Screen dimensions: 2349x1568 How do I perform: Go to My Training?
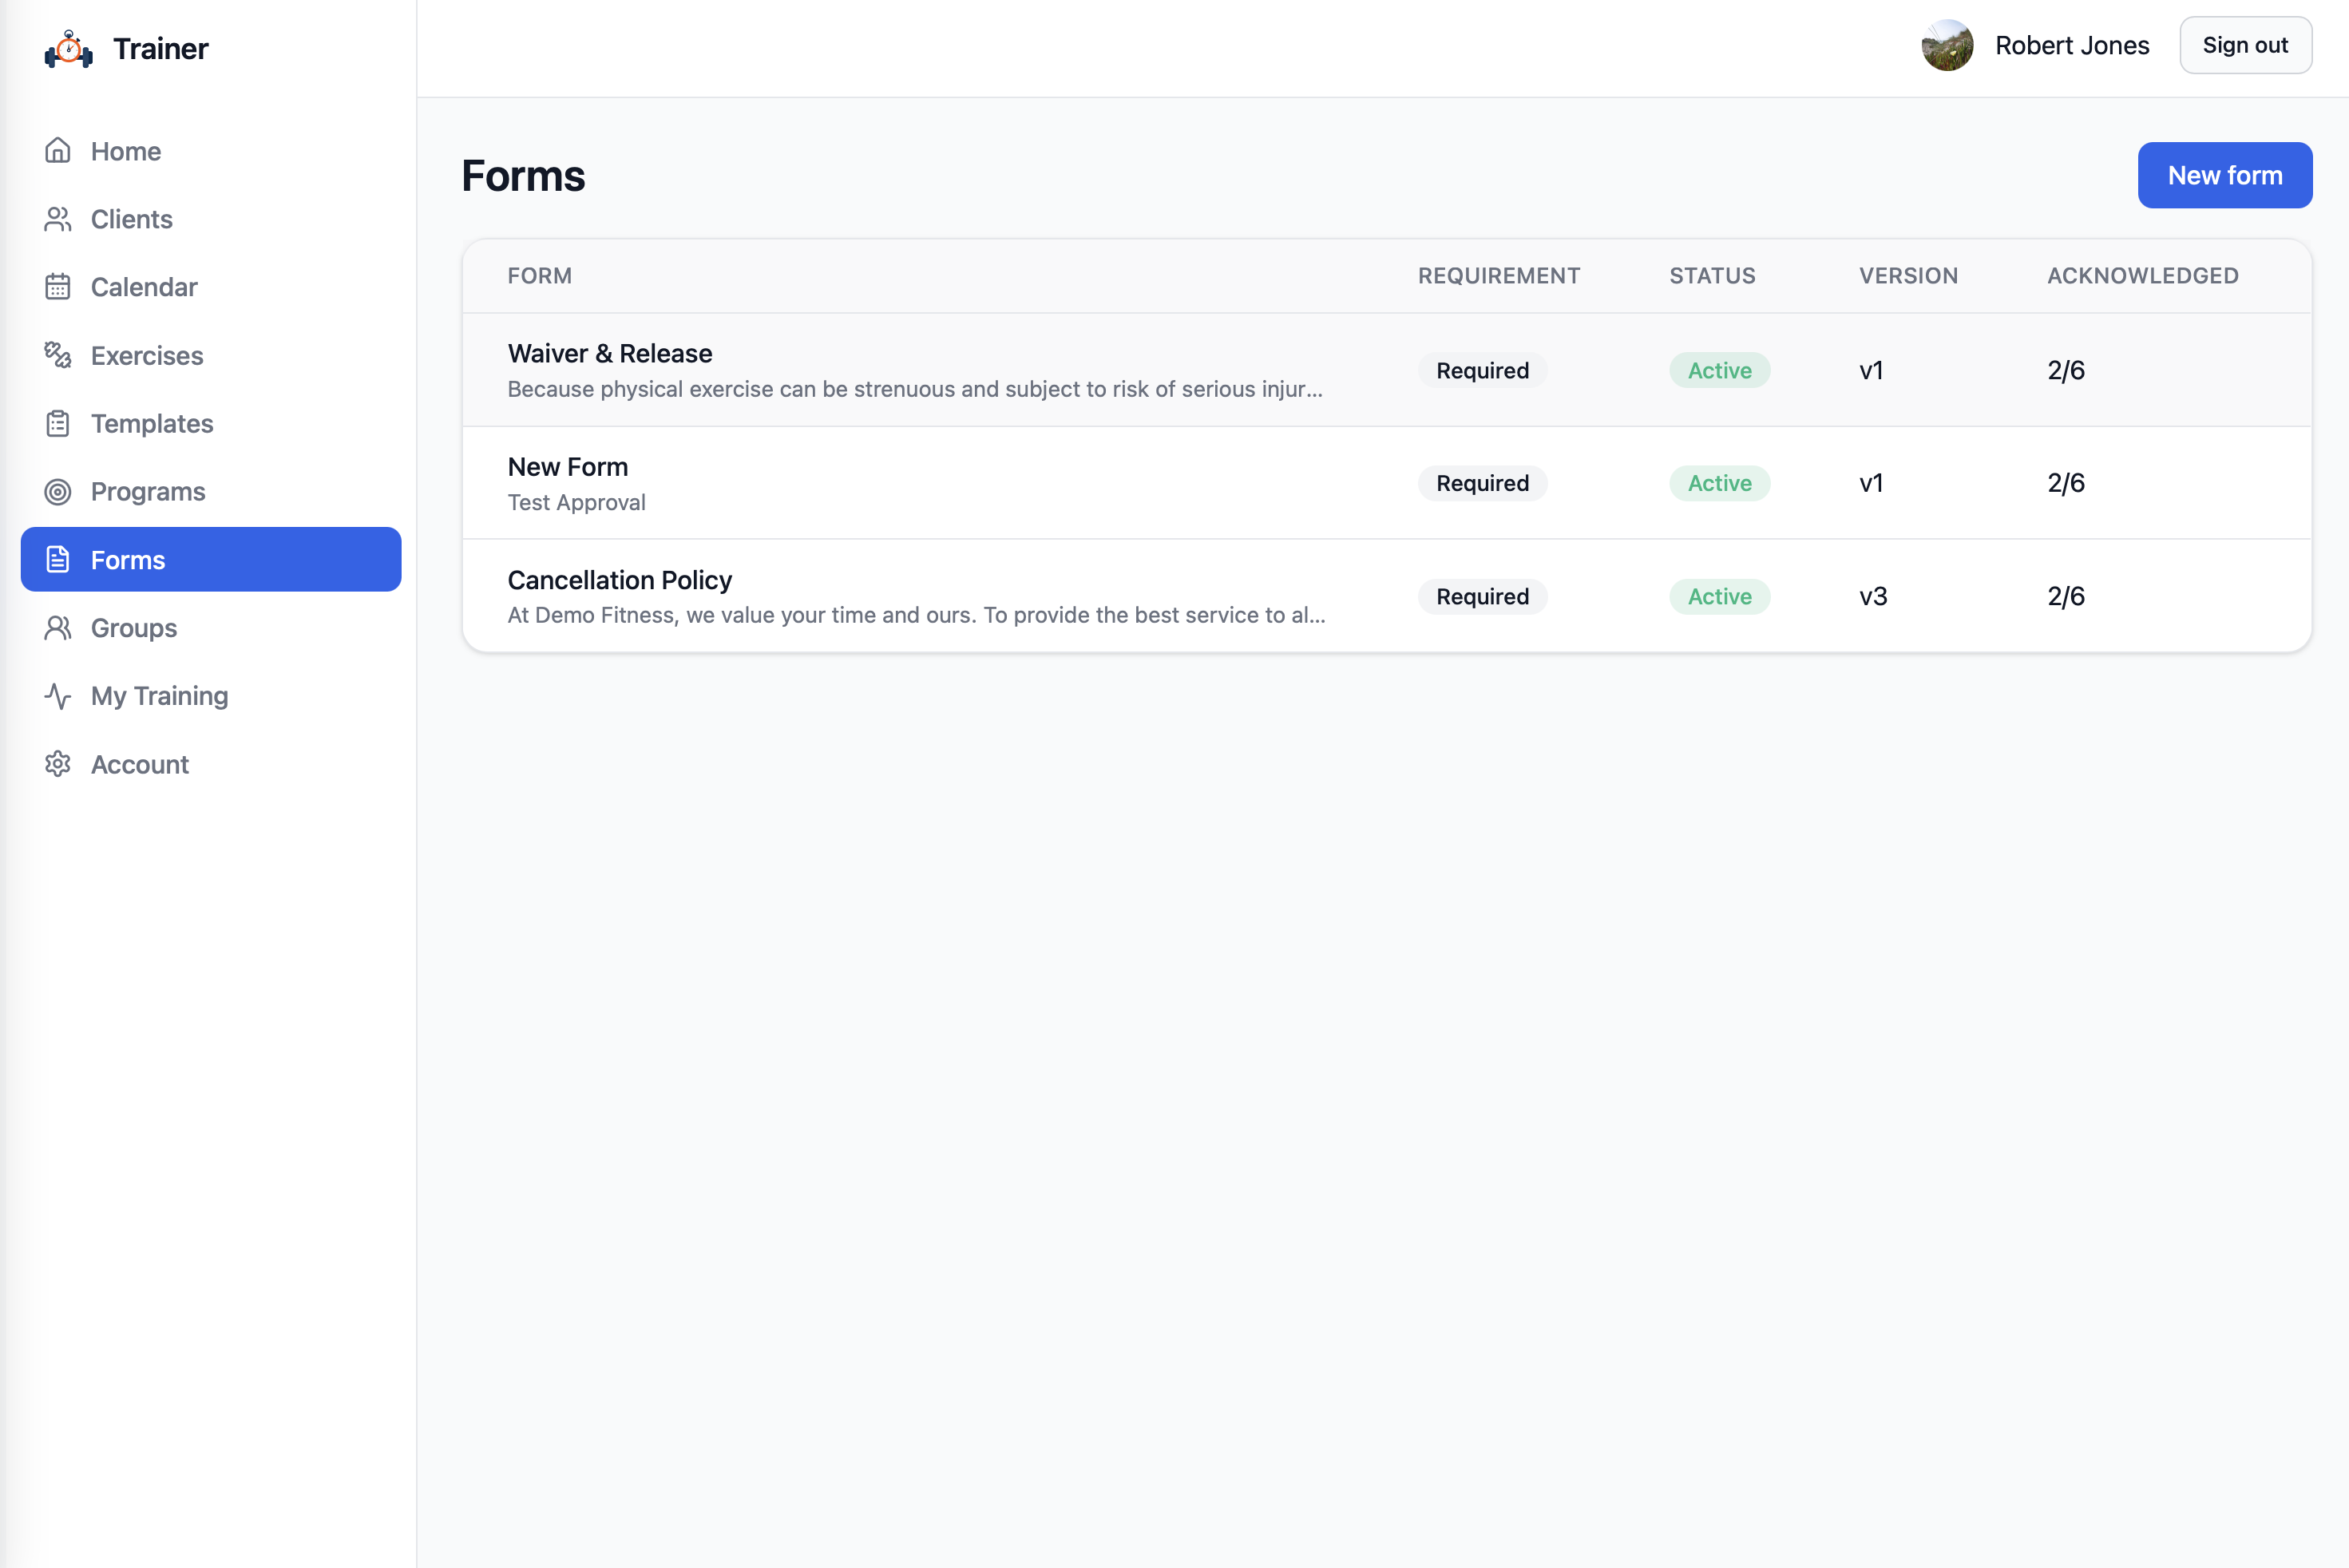[x=211, y=696]
